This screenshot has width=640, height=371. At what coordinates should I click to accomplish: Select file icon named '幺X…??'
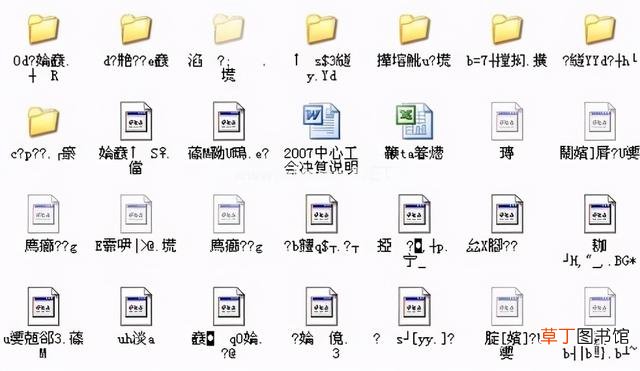click(507, 214)
